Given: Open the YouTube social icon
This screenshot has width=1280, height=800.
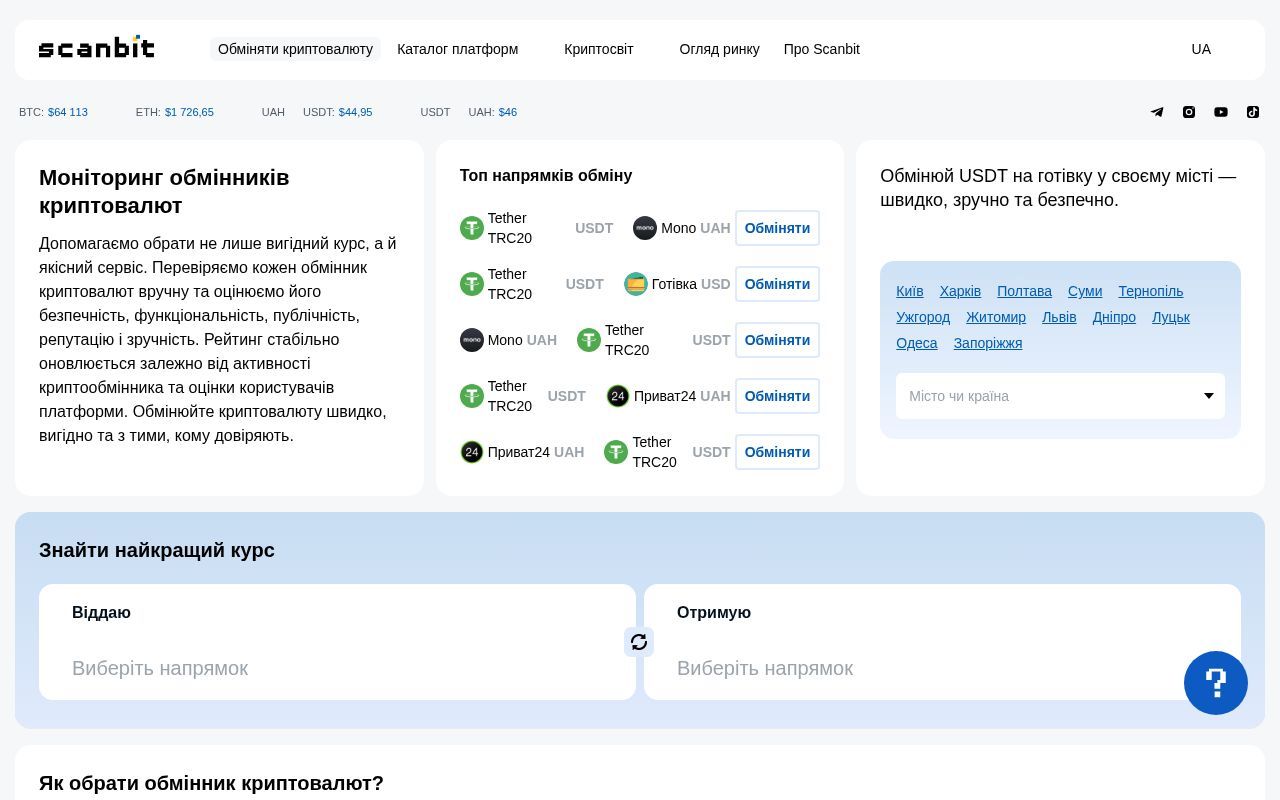Looking at the screenshot, I should [x=1221, y=112].
